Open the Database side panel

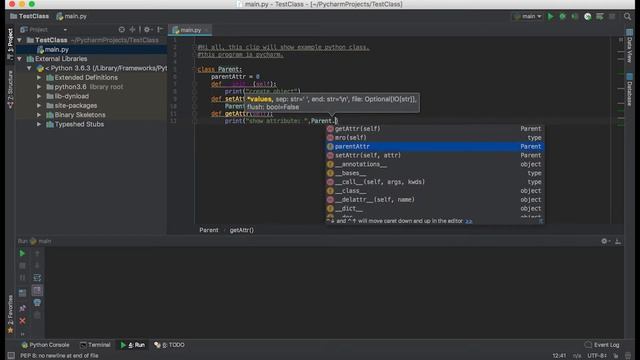pos(629,89)
